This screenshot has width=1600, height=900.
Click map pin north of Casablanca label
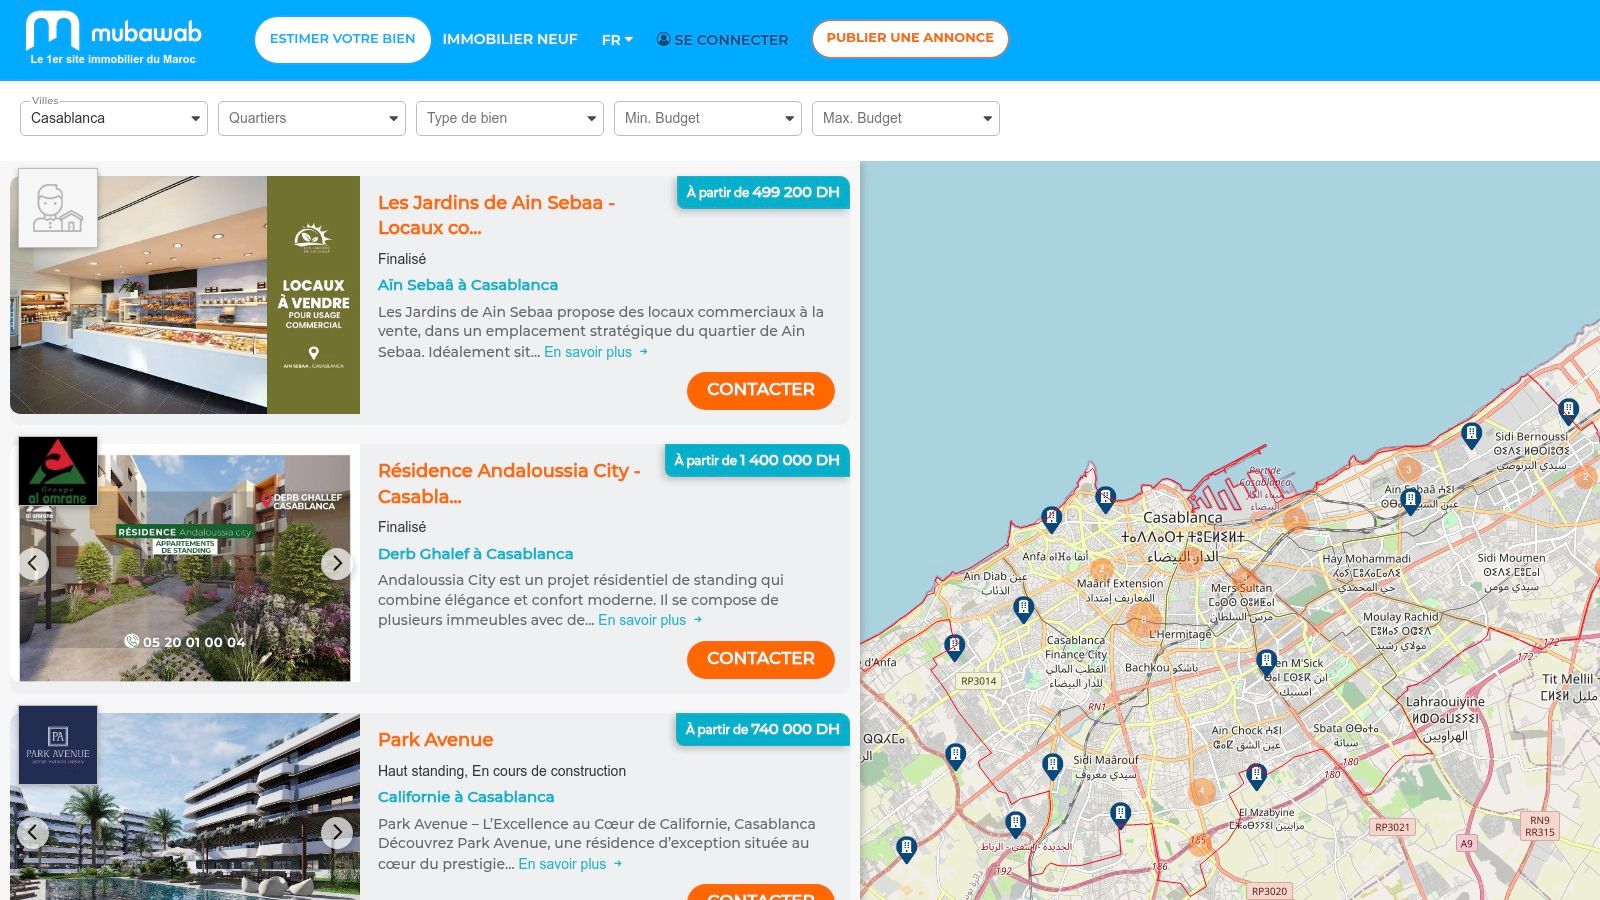(1105, 499)
